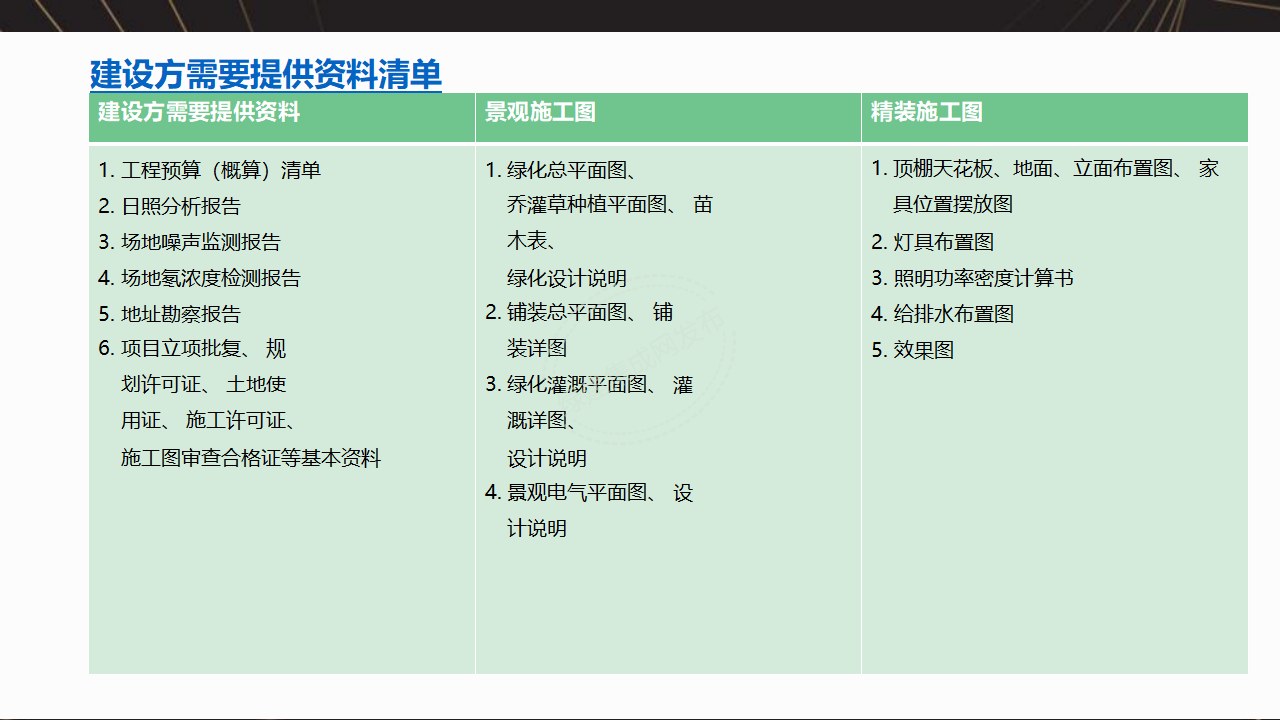The height and width of the screenshot is (720, 1280).
Task: Select the 建设方需要提供资料 column header
Action: point(282,117)
